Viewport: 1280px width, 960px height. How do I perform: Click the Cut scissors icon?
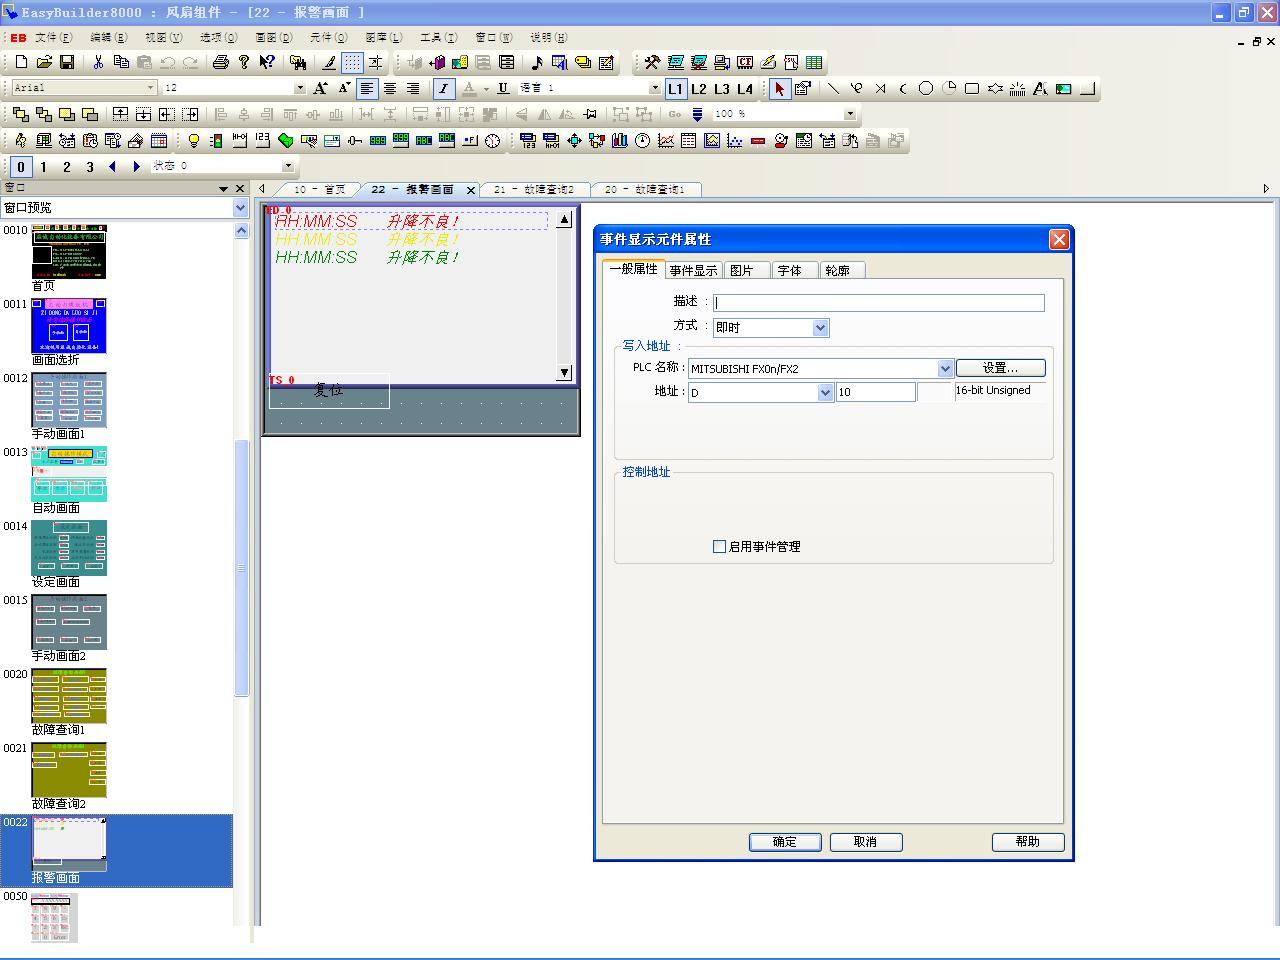pos(98,62)
